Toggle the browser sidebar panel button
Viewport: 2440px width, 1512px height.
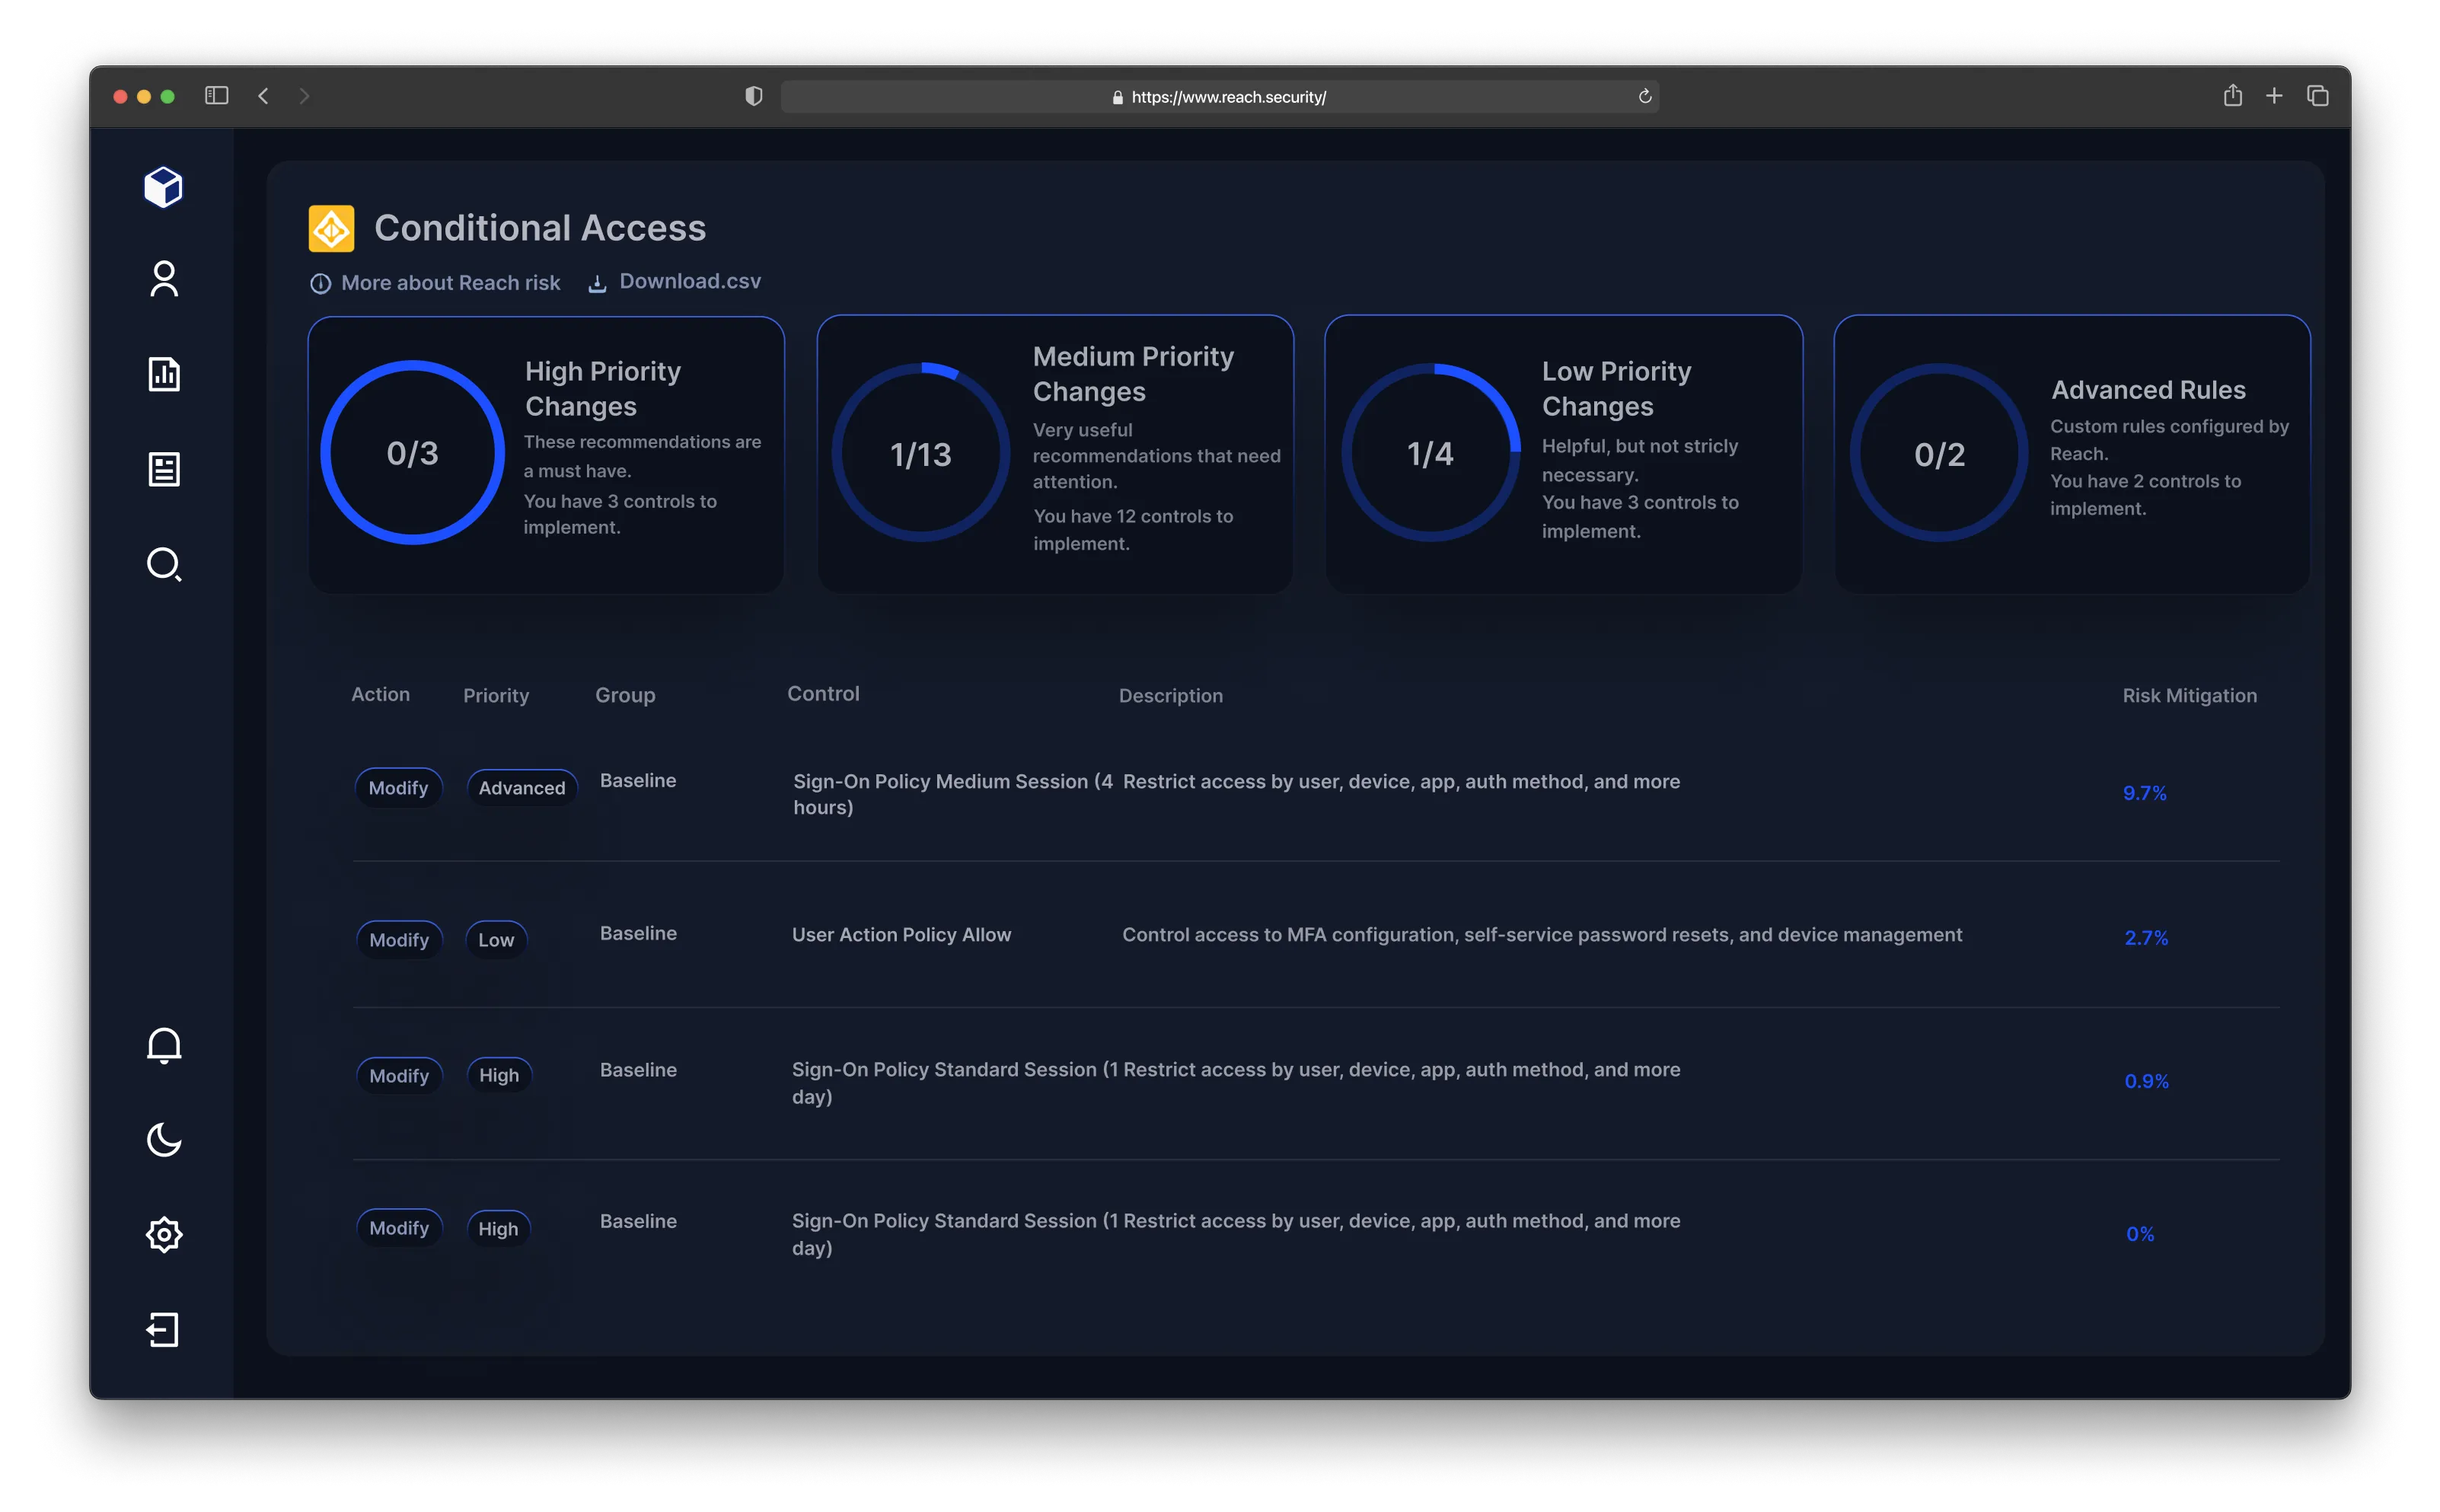tap(217, 96)
